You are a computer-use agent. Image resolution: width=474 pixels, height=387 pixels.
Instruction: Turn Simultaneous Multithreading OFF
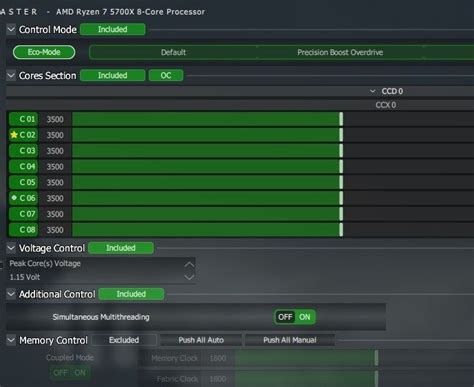point(285,317)
